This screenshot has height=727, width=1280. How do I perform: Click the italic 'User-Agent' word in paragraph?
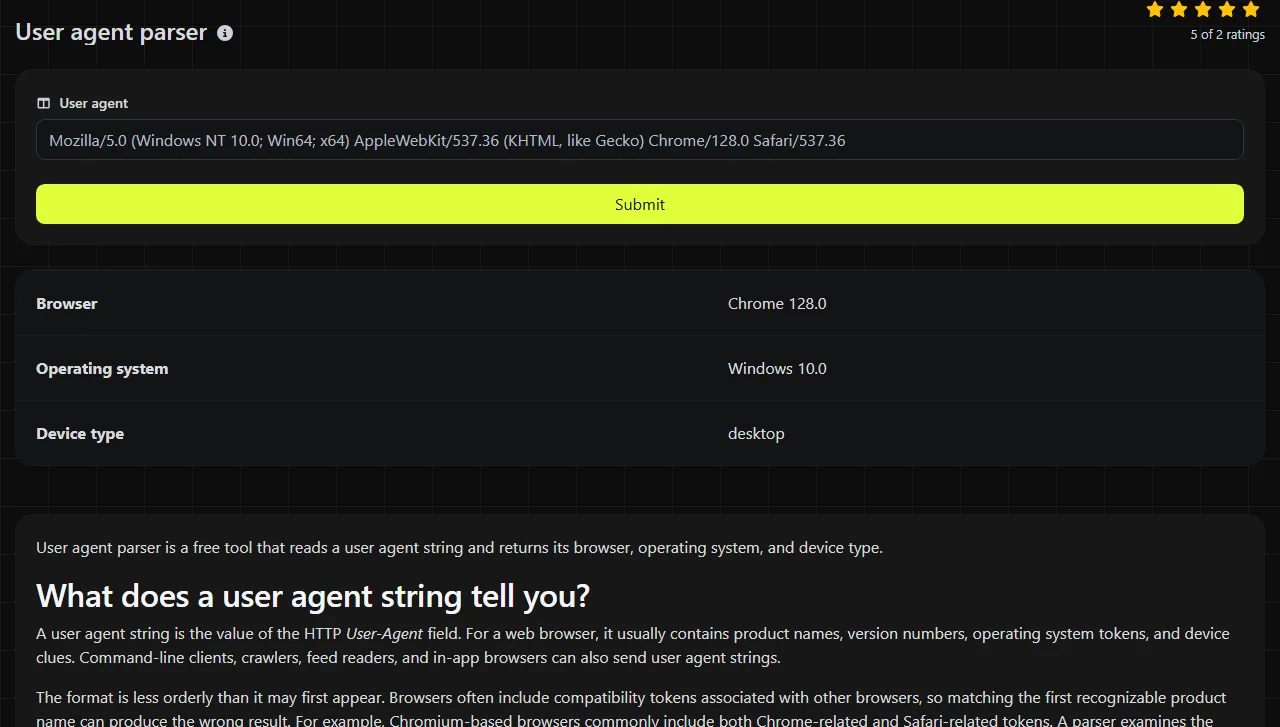384,634
